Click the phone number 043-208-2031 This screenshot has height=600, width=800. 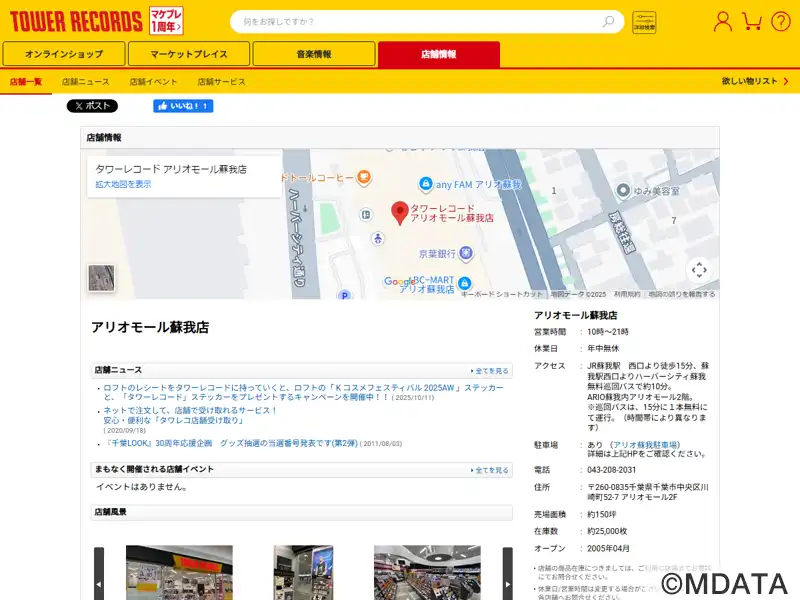(x=611, y=470)
